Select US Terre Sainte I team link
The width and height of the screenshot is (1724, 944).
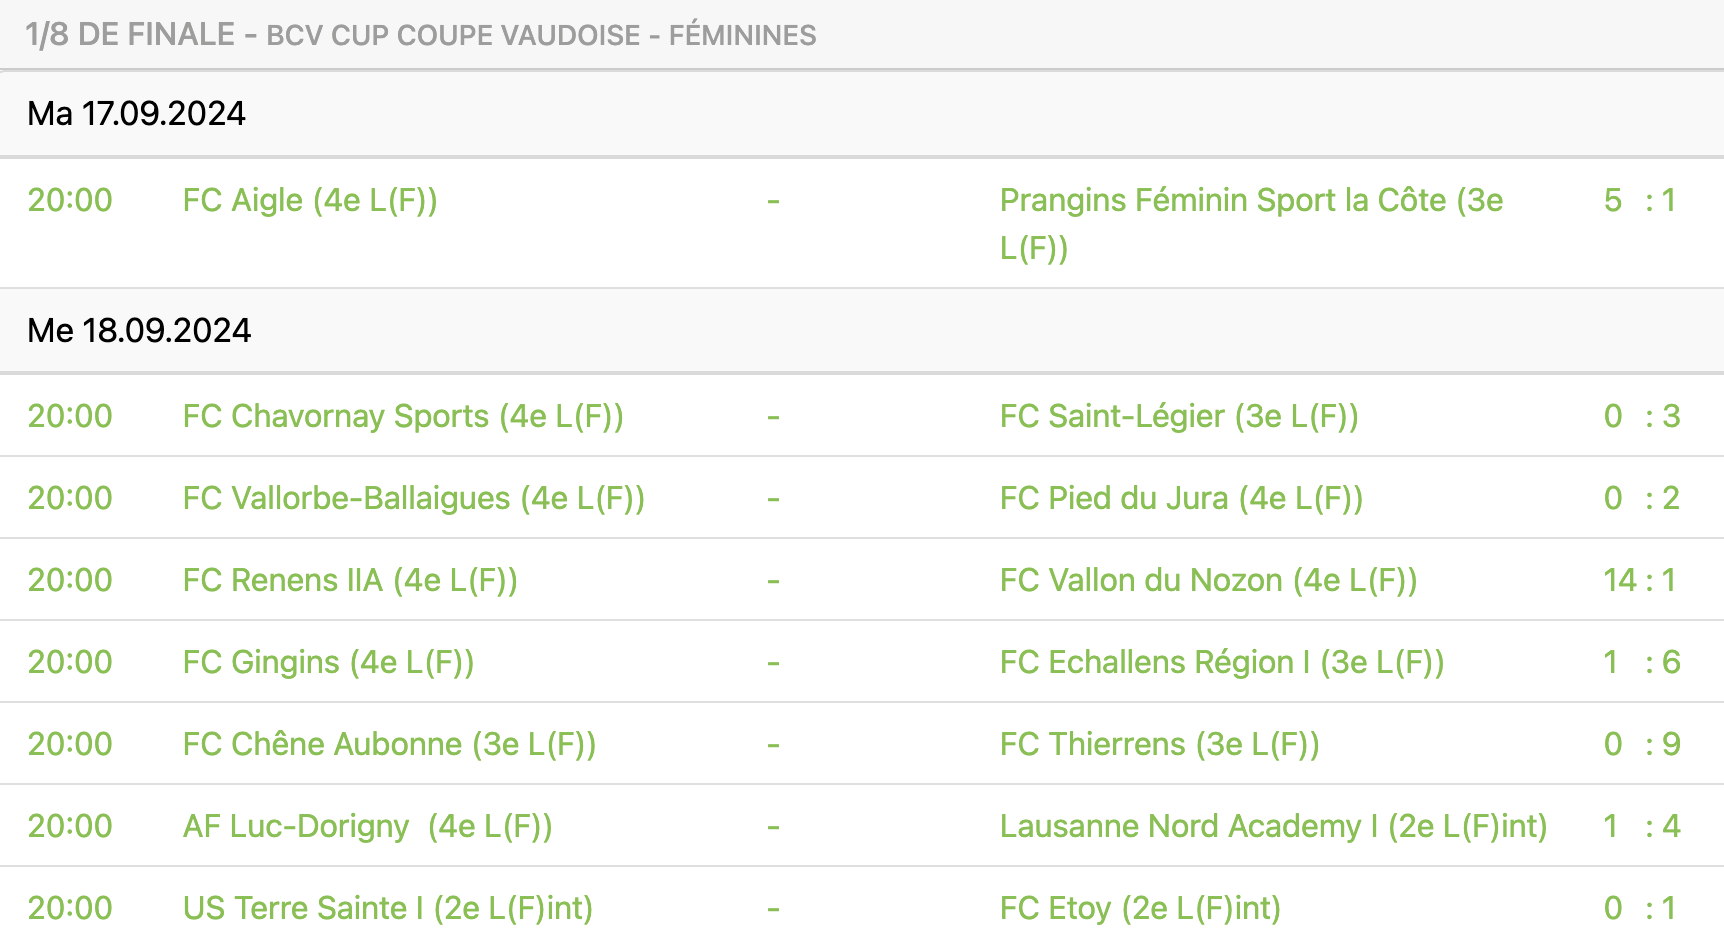coord(388,908)
